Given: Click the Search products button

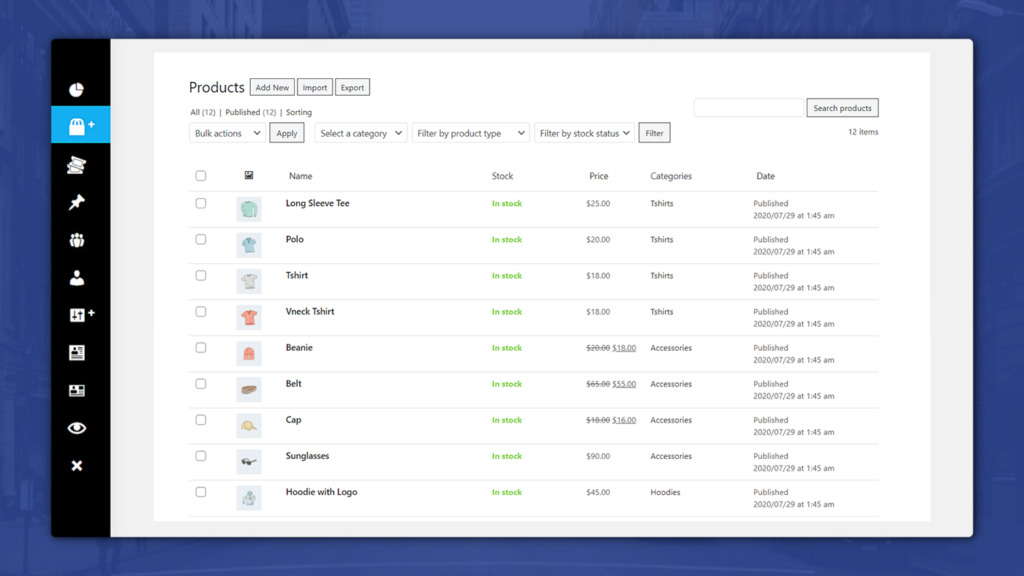Looking at the screenshot, I should click(x=842, y=108).
